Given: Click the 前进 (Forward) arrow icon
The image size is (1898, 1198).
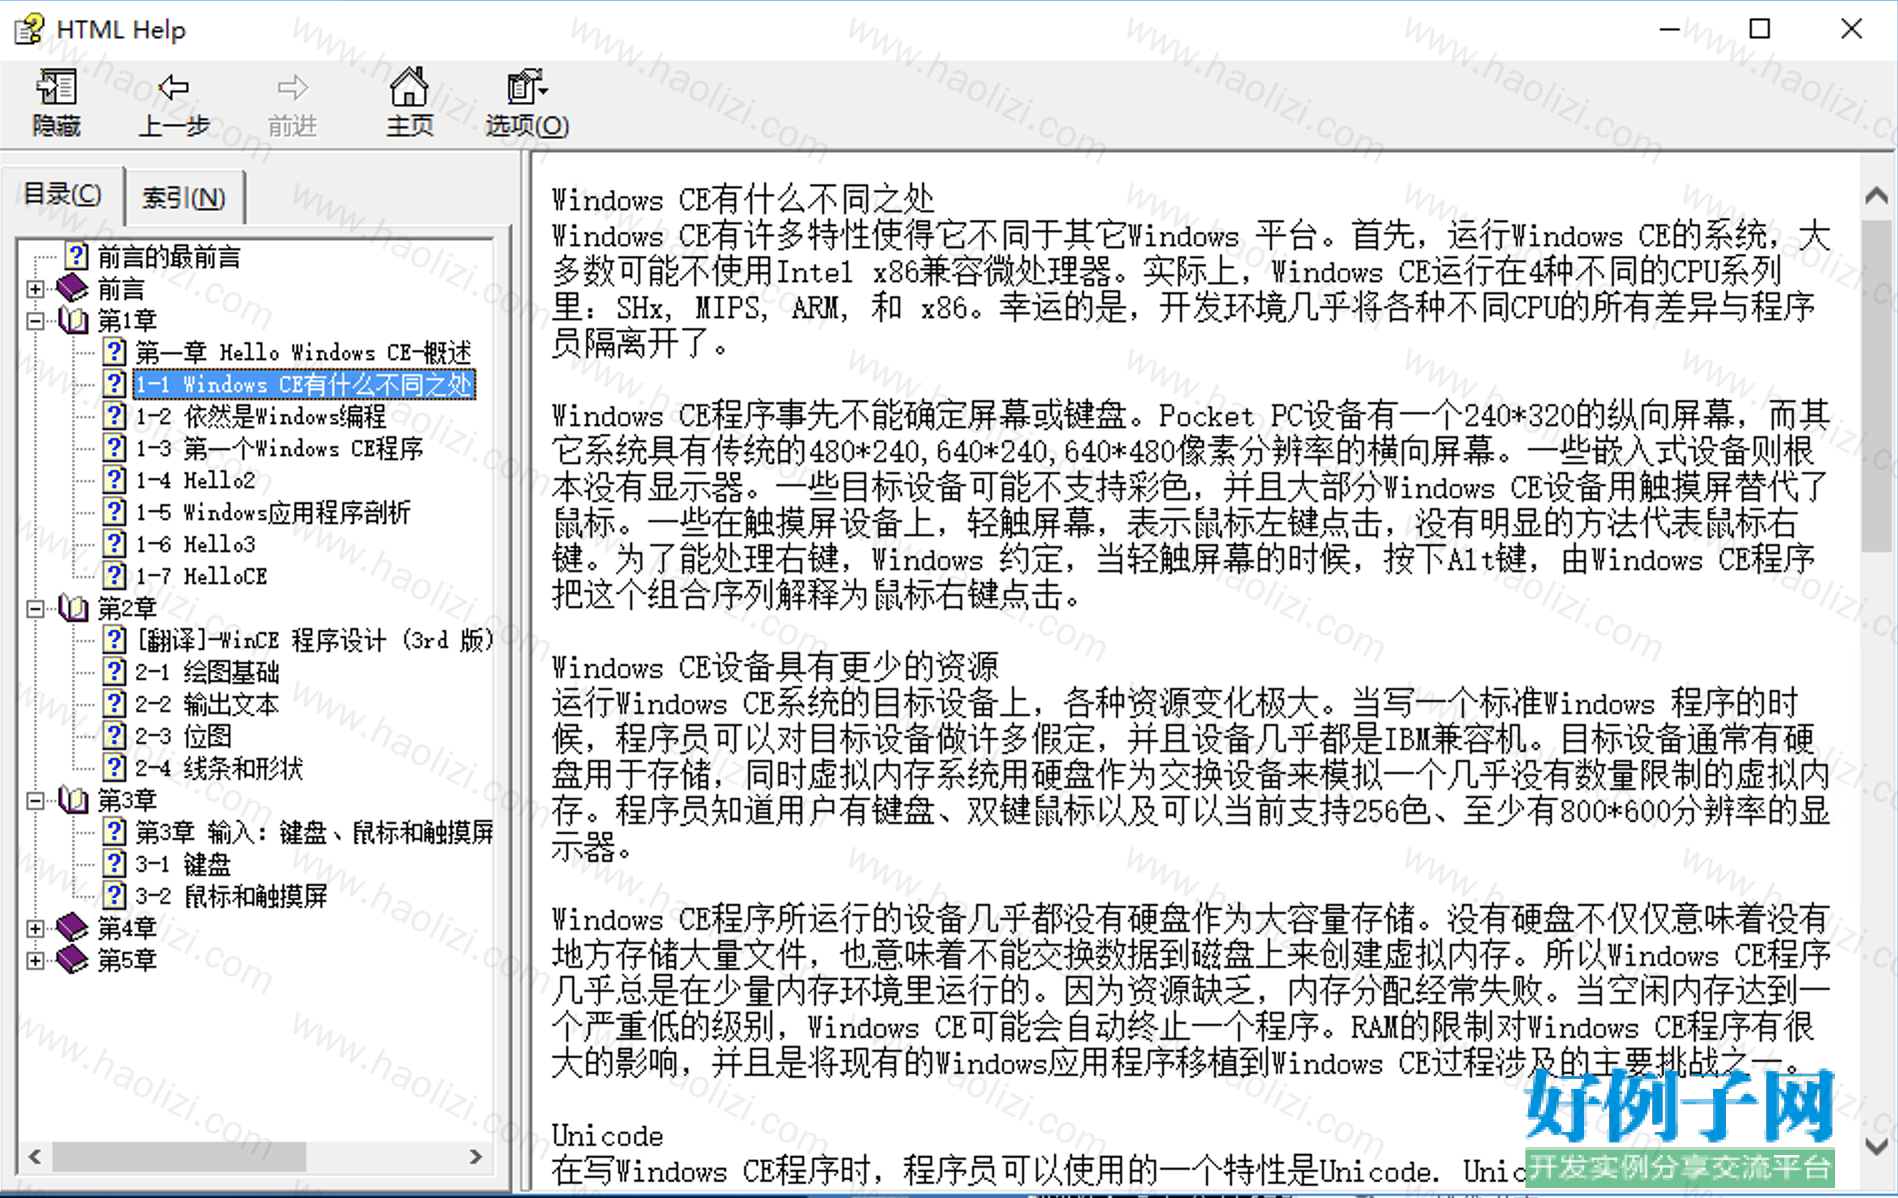Looking at the screenshot, I should (x=292, y=88).
